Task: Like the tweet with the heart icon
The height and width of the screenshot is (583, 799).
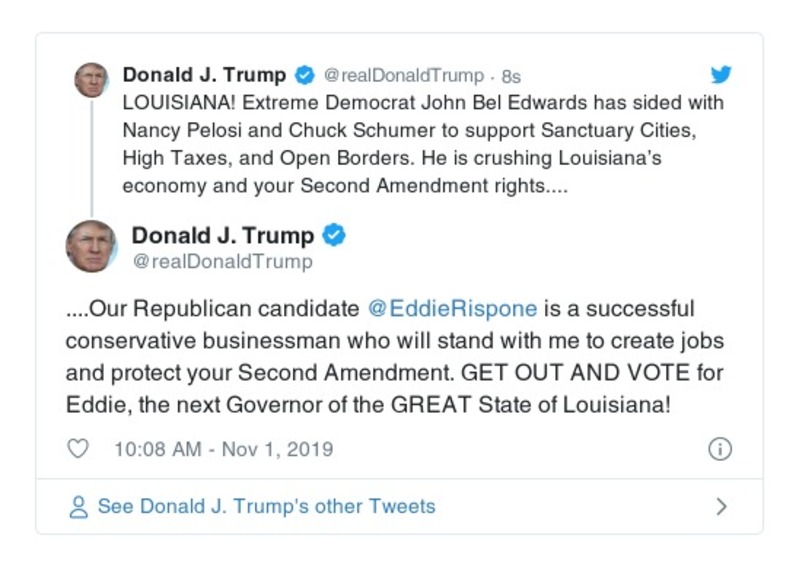Action: 78,449
